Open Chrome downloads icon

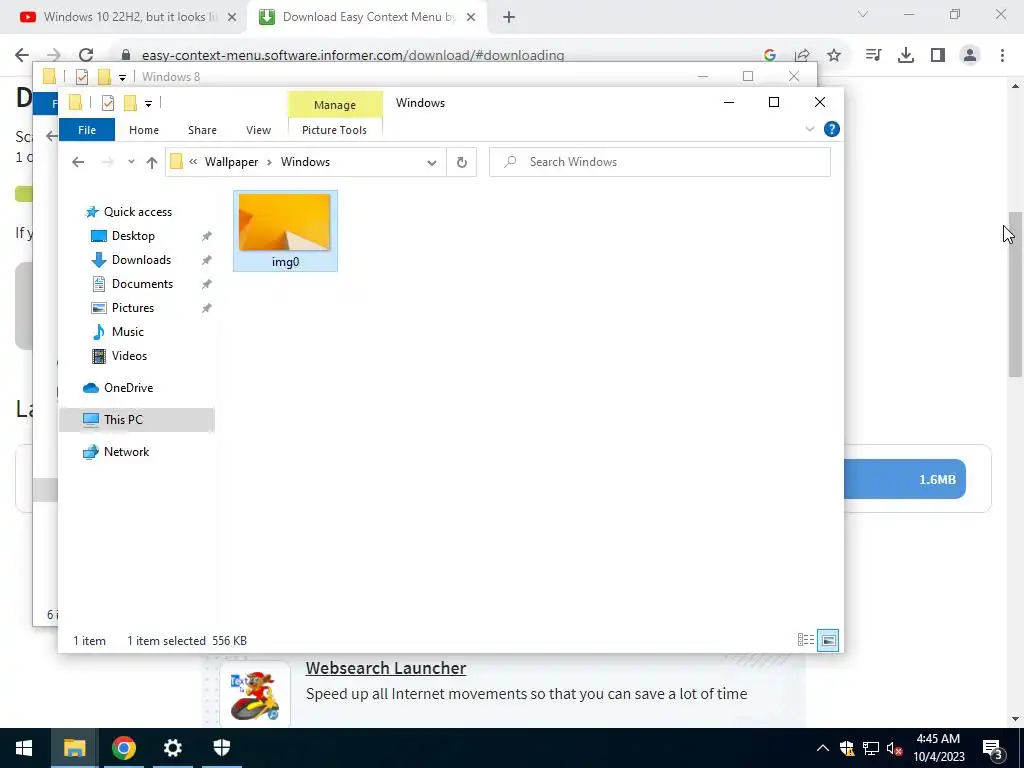coord(906,55)
